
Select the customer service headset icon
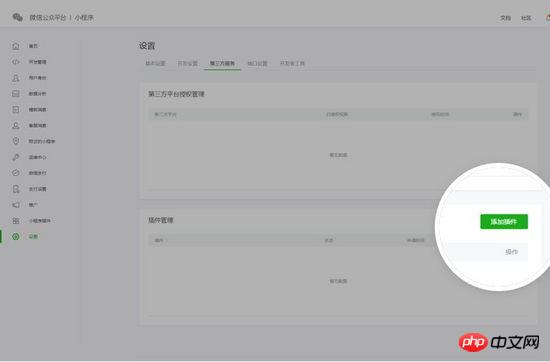[x=16, y=125]
